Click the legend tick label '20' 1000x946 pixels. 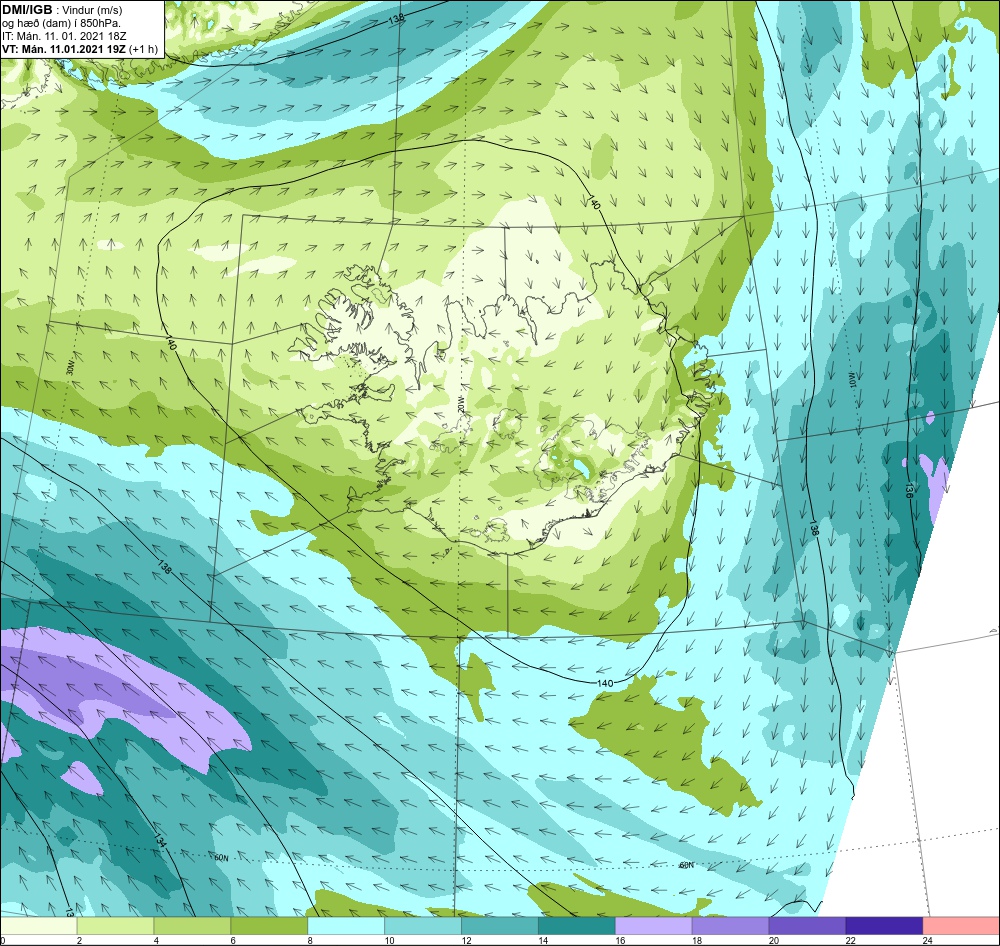(x=774, y=940)
